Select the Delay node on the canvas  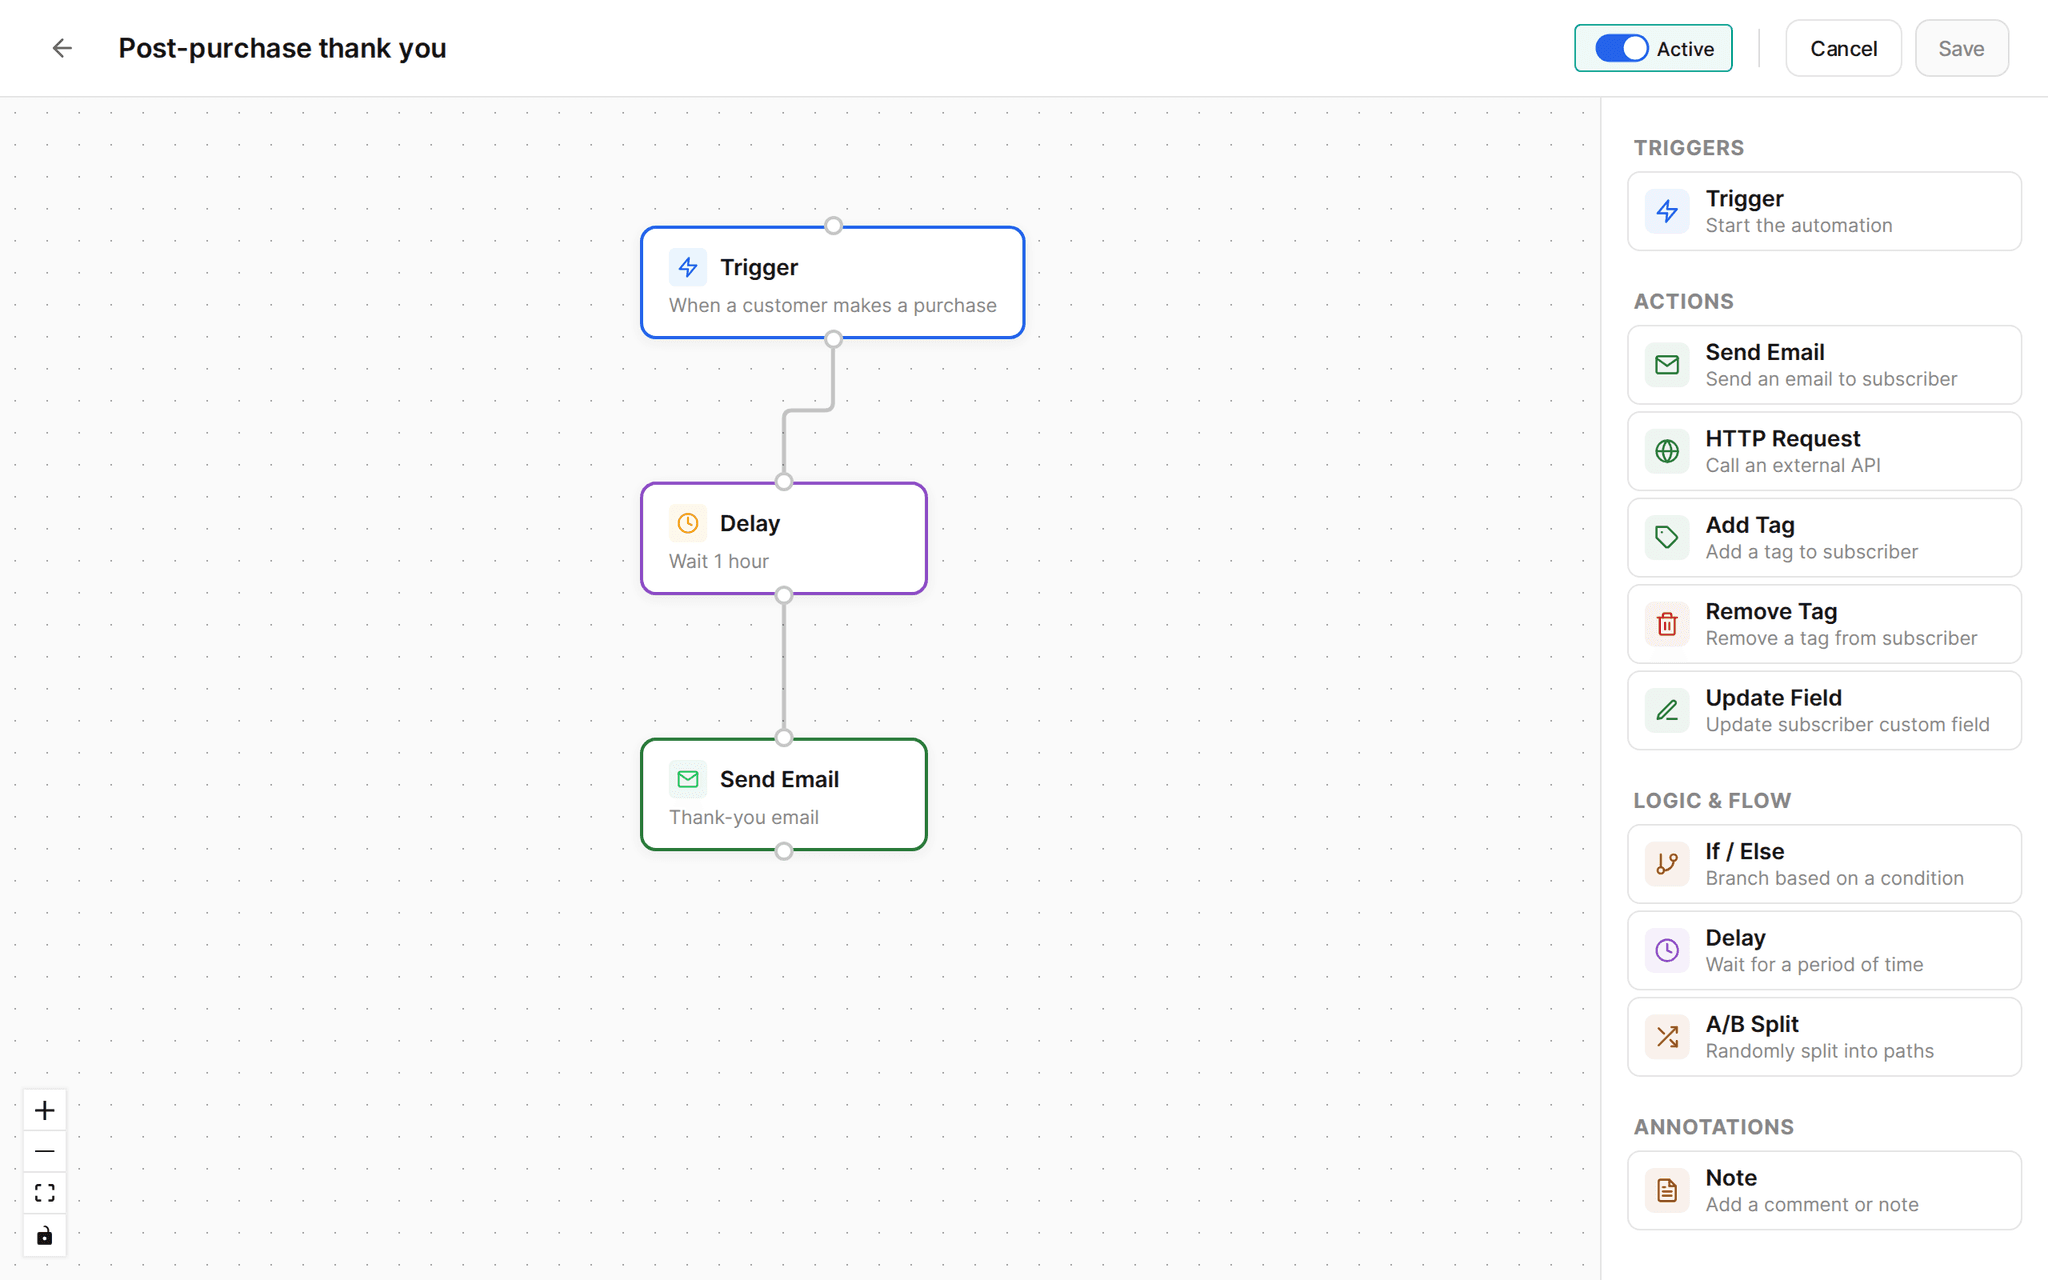784,539
